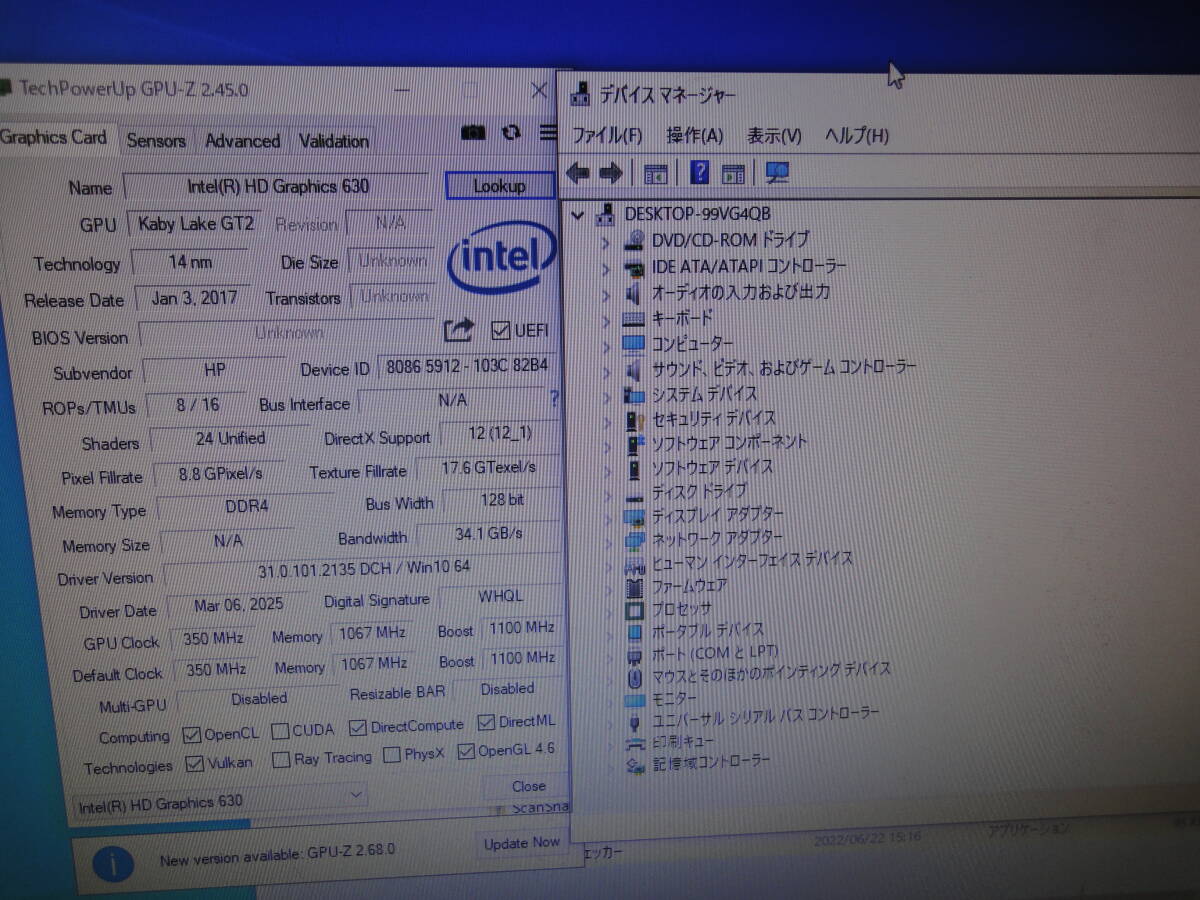
Task: Select ポータブル デバイス tree row
Action: click(706, 631)
